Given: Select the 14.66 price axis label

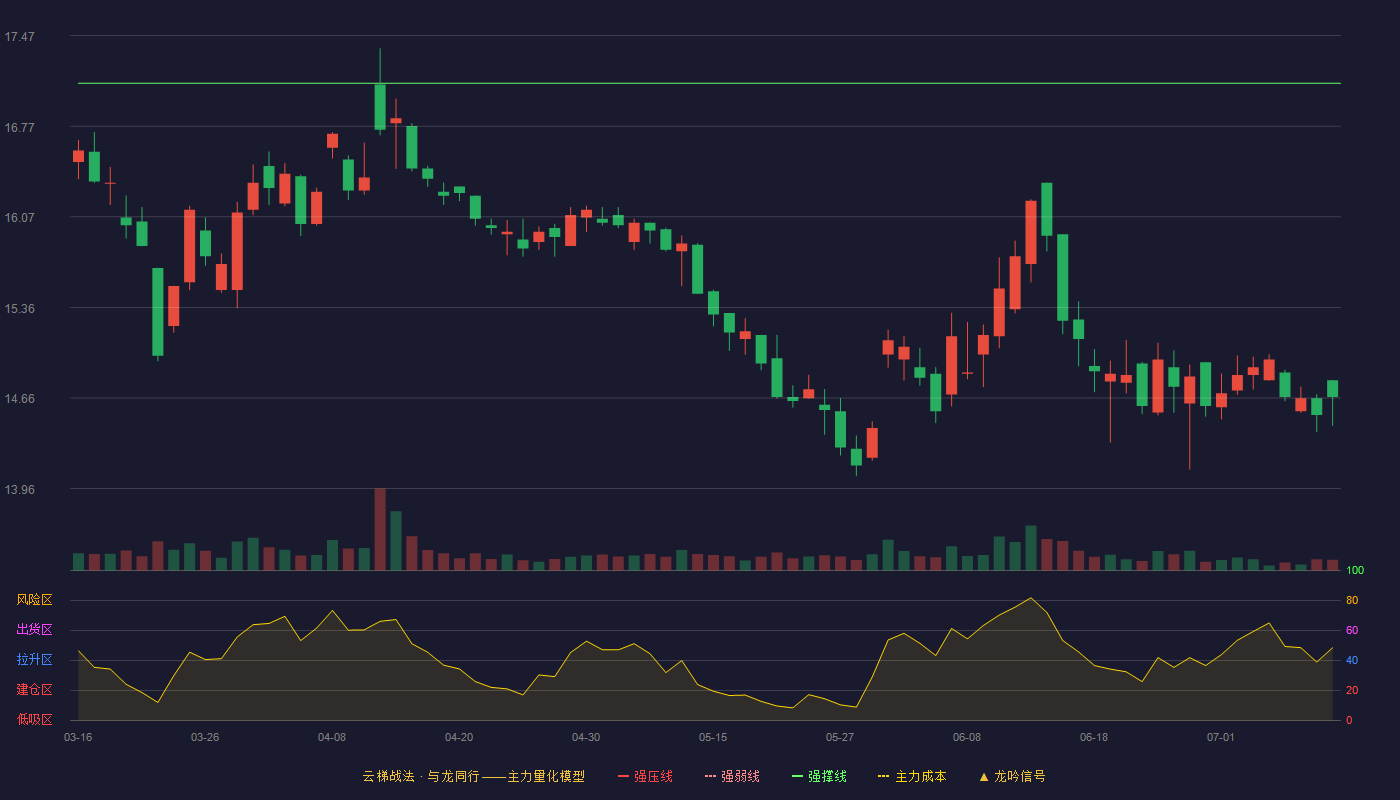Looking at the screenshot, I should tap(19, 398).
